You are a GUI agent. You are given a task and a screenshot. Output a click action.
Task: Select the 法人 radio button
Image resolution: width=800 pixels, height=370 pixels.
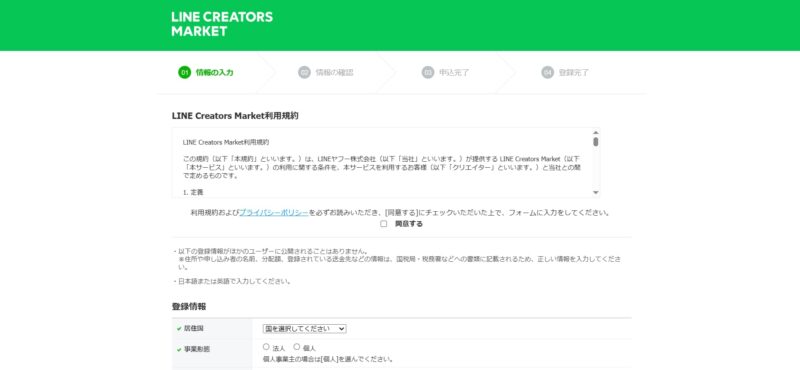pyautogui.click(x=266, y=347)
